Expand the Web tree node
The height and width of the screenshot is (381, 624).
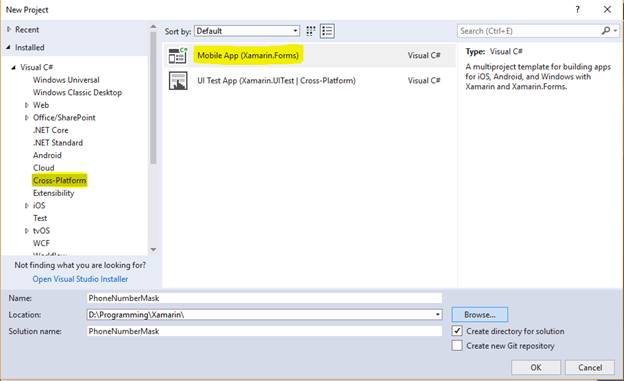[27, 105]
